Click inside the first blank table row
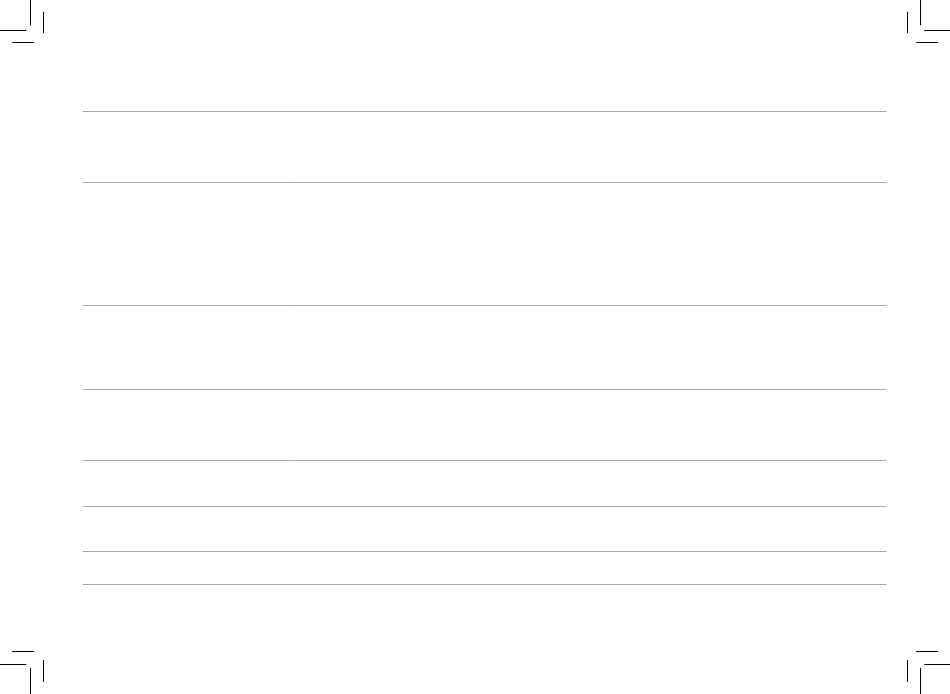Image resolution: width=950 pixels, height=694 pixels. pos(484,147)
